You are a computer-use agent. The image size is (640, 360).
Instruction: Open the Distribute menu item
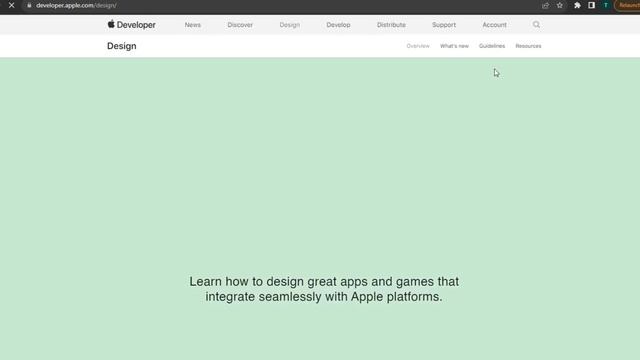coord(391,25)
